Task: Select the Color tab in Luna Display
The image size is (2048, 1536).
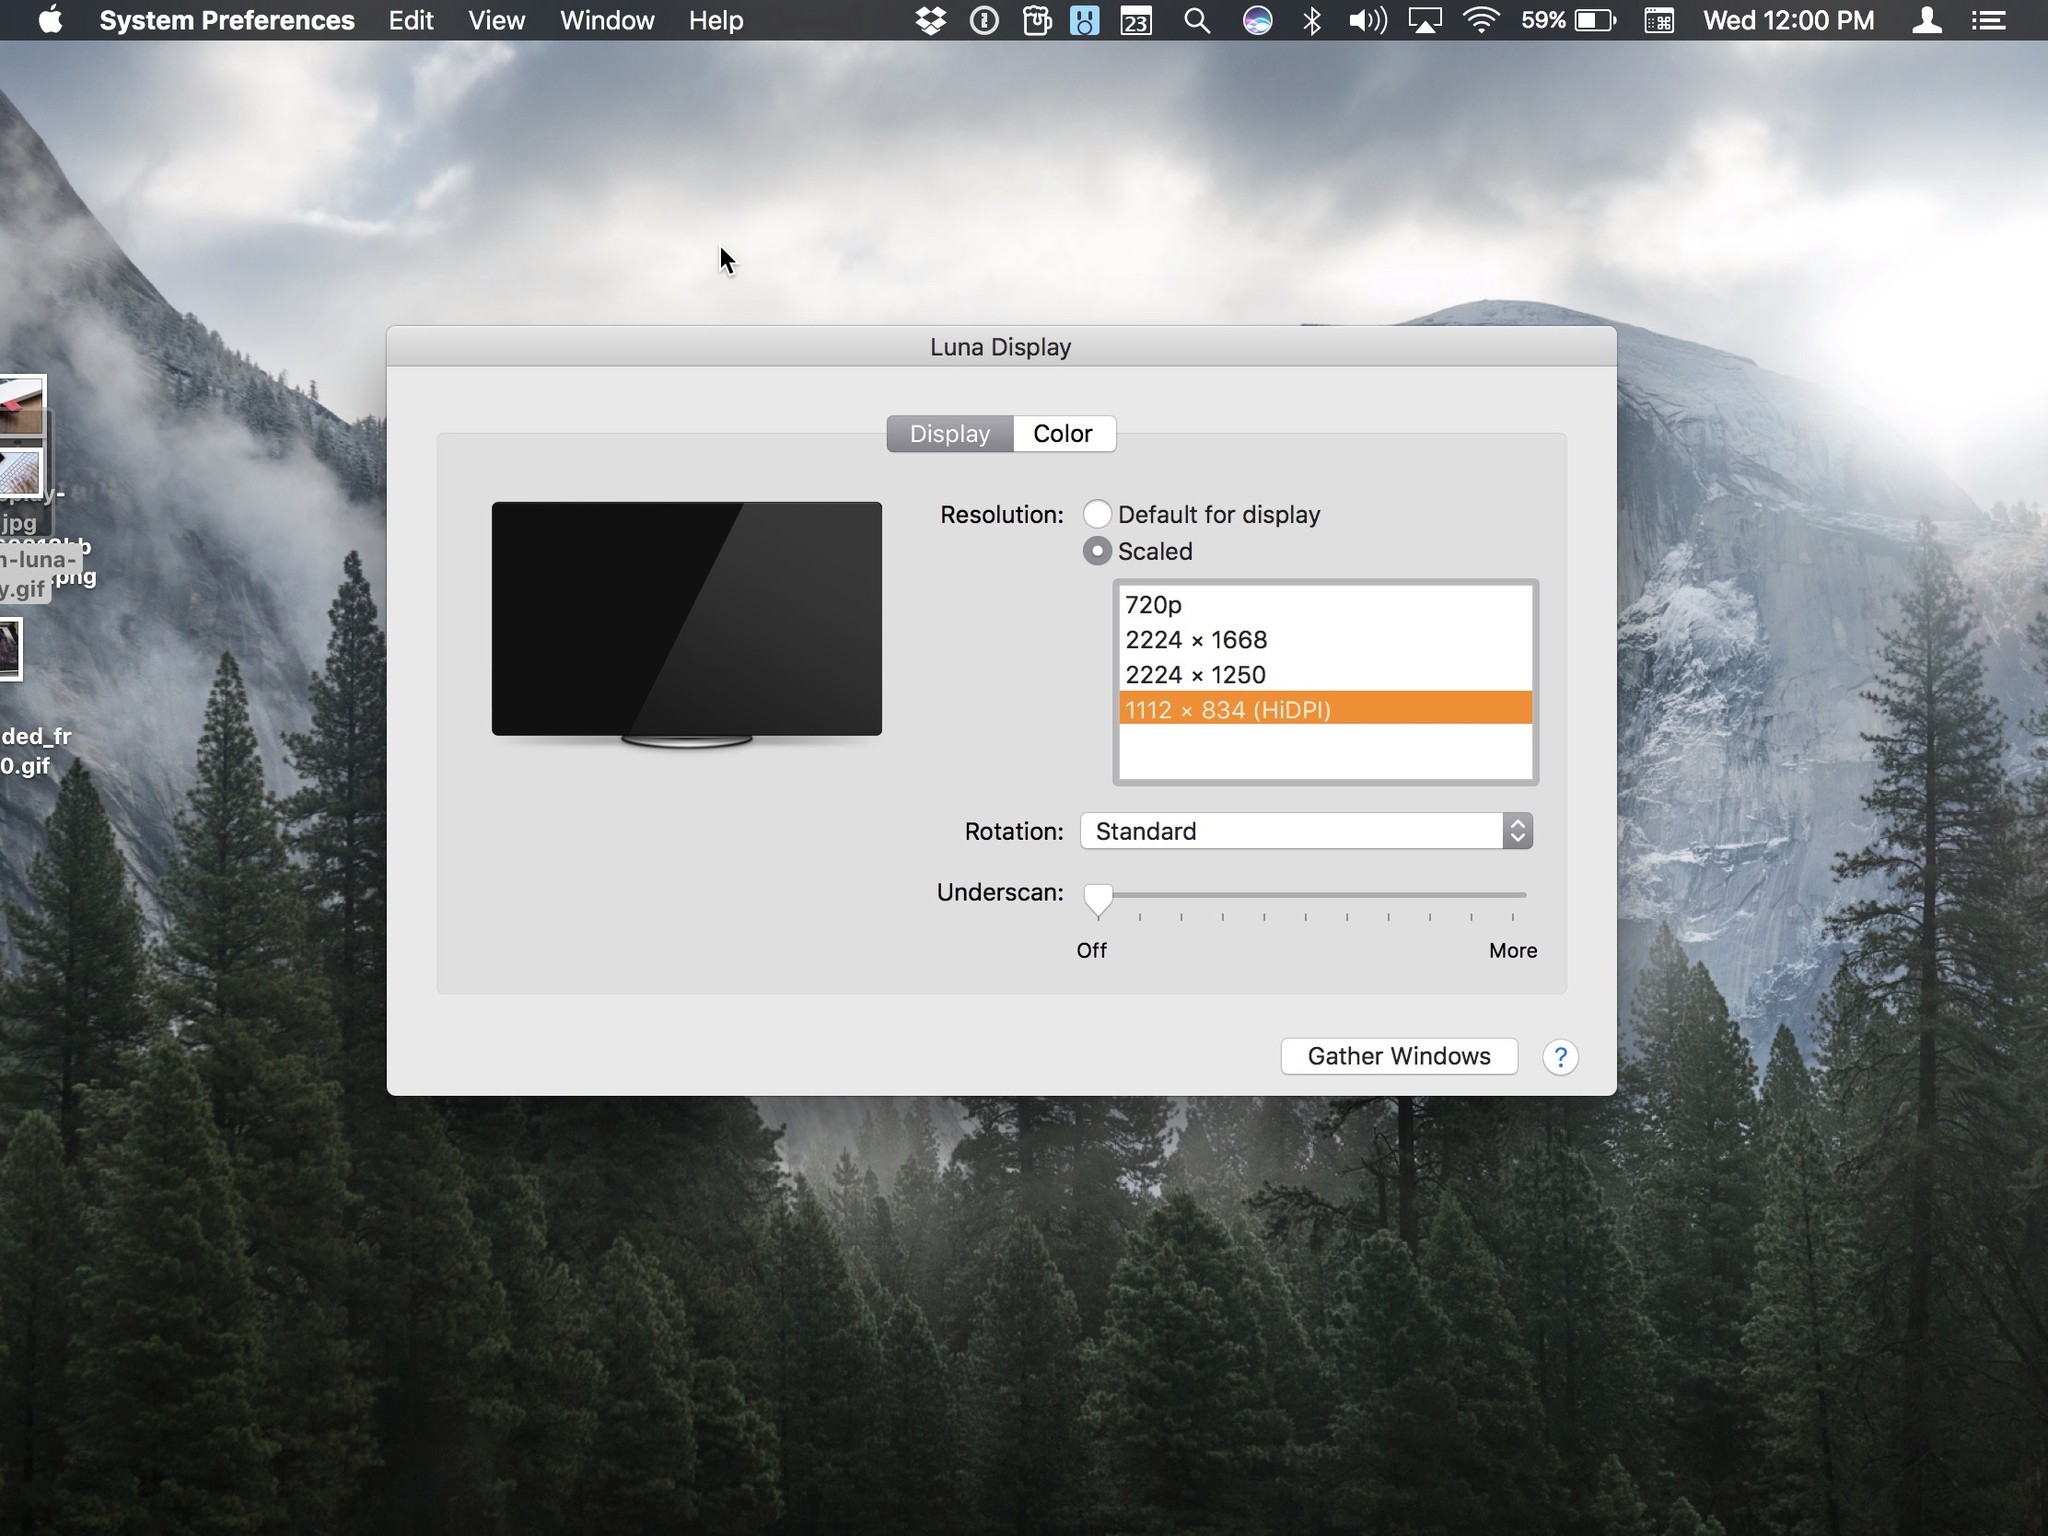Action: pyautogui.click(x=1063, y=432)
